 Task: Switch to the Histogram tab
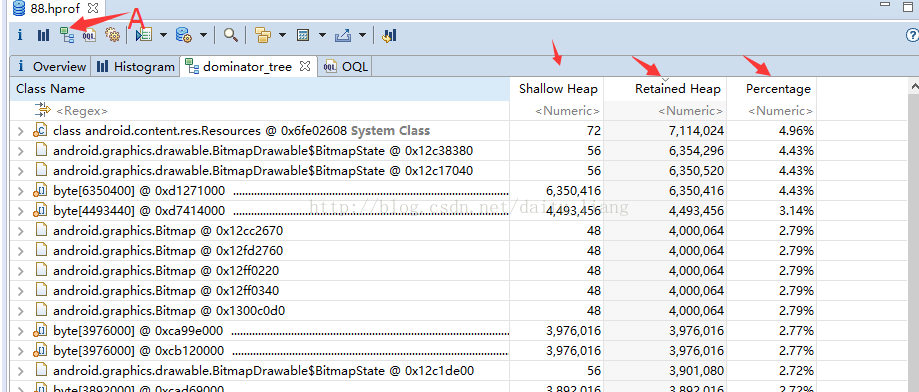[x=135, y=67]
